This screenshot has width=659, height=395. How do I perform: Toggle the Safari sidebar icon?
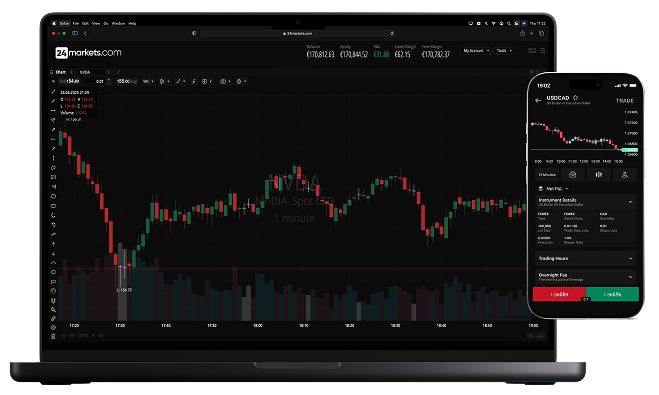75,33
